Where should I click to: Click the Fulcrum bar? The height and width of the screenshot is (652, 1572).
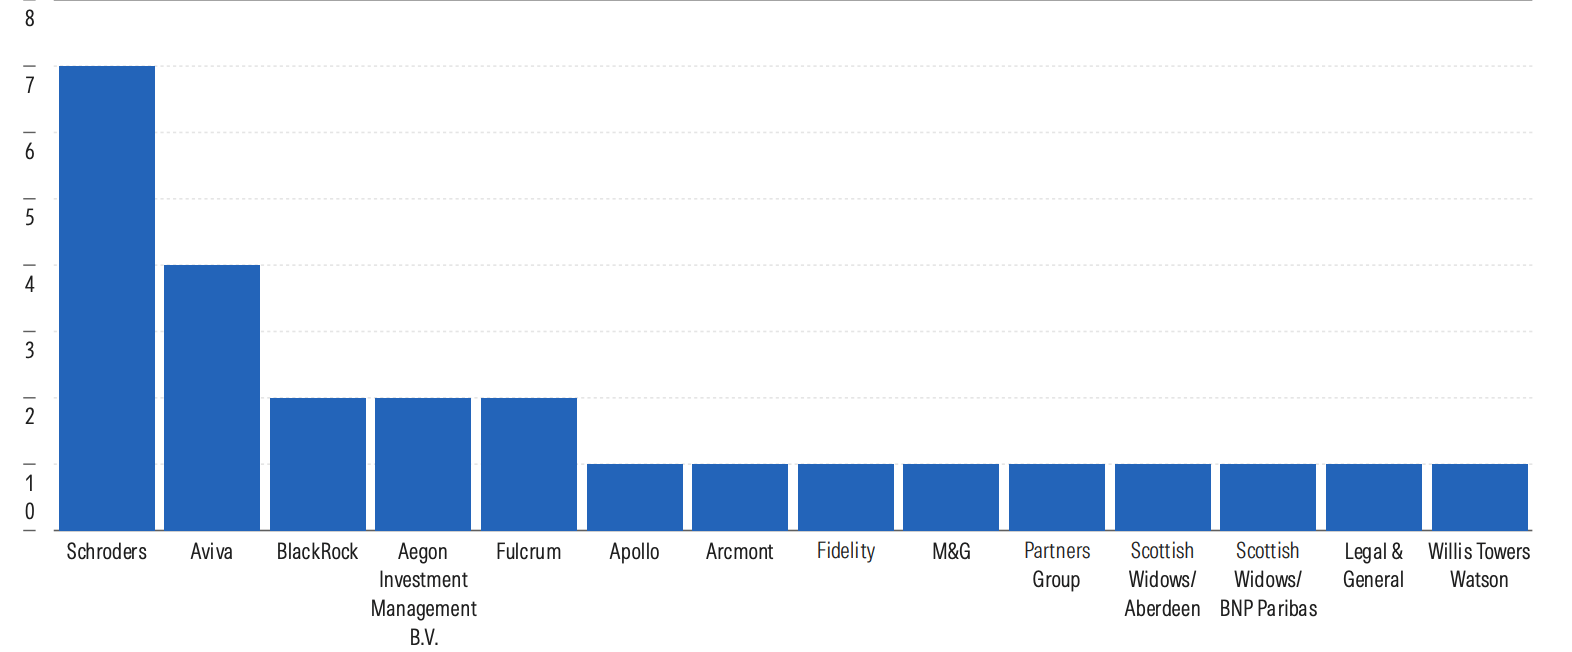[x=529, y=464]
